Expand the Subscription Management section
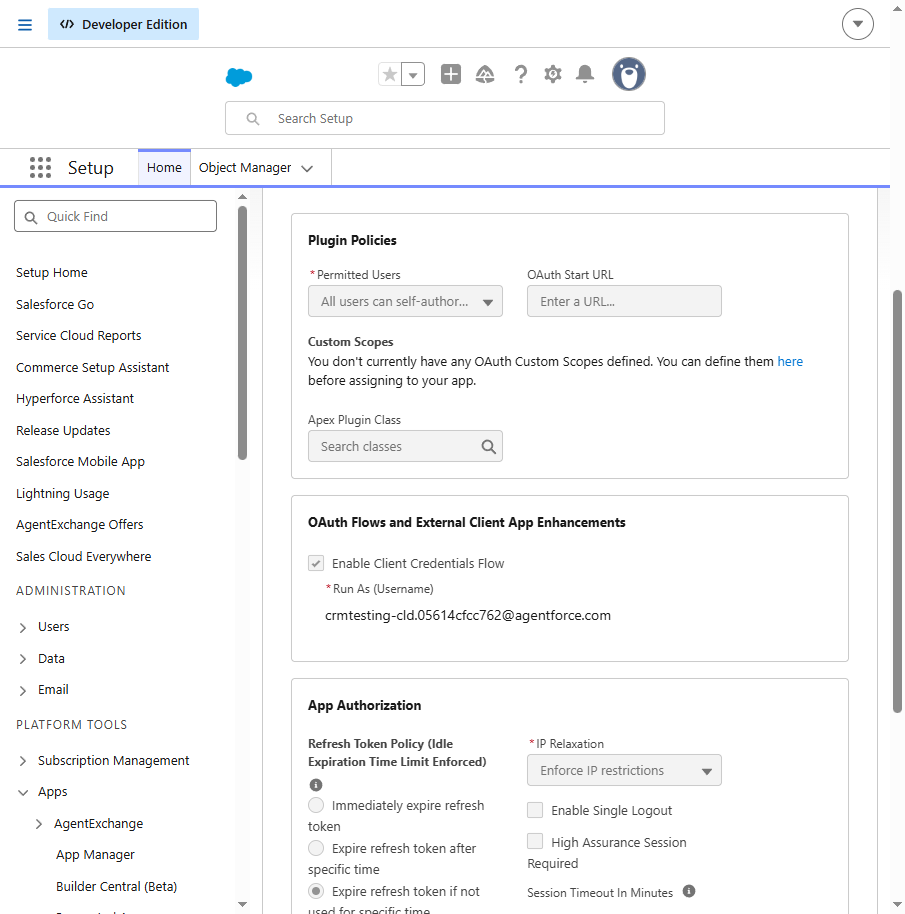The image size is (905, 914). [23, 761]
